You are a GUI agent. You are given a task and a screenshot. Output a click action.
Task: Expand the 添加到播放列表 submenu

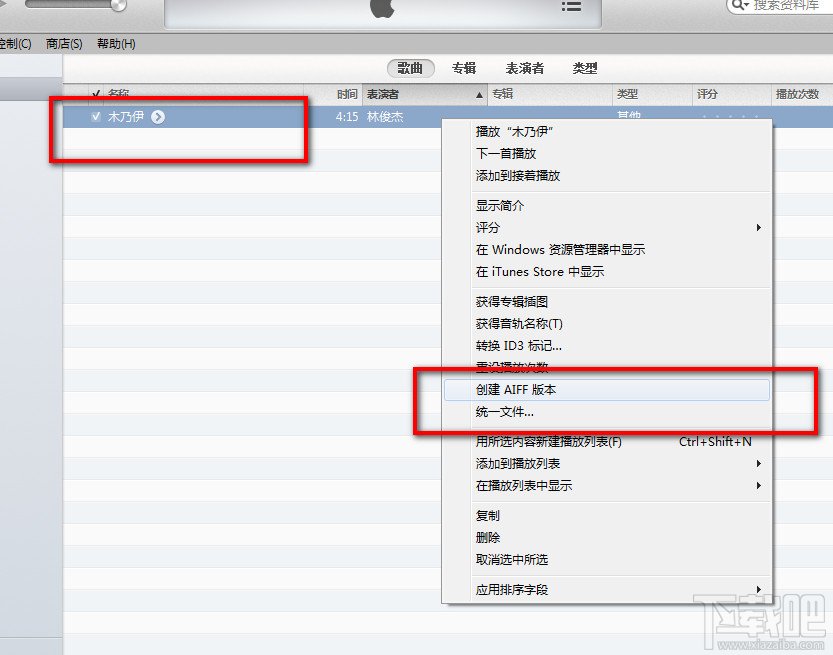(759, 464)
